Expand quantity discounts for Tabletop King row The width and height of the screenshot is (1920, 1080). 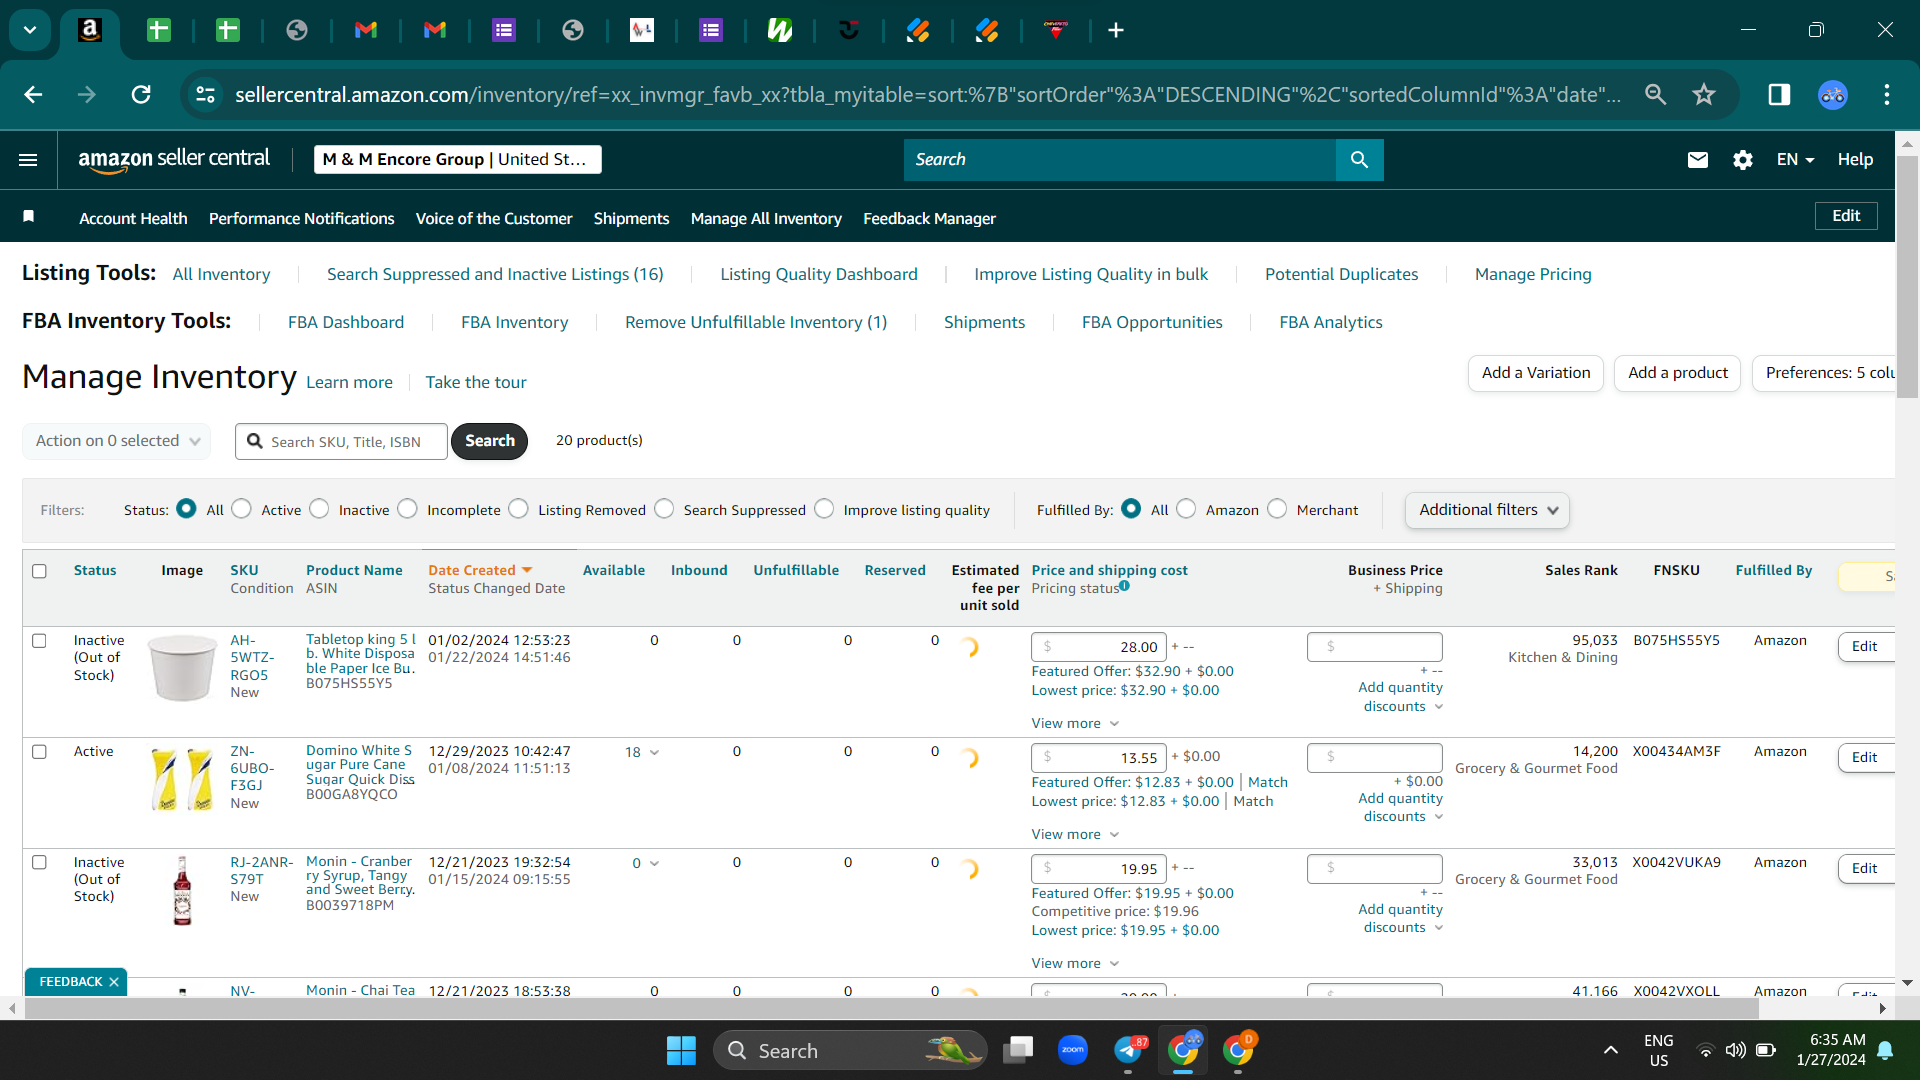pyautogui.click(x=1400, y=697)
